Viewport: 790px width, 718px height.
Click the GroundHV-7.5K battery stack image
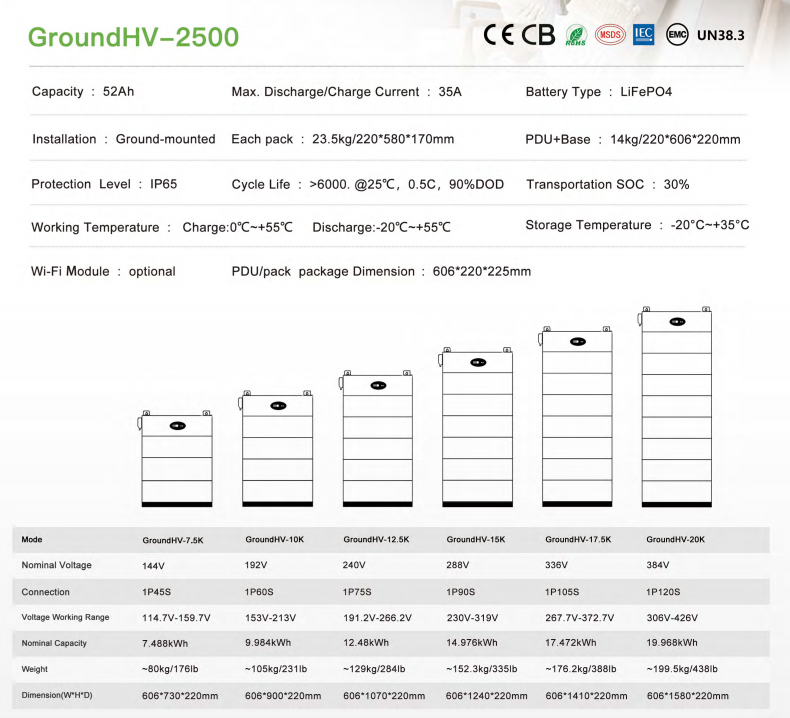click(177, 458)
